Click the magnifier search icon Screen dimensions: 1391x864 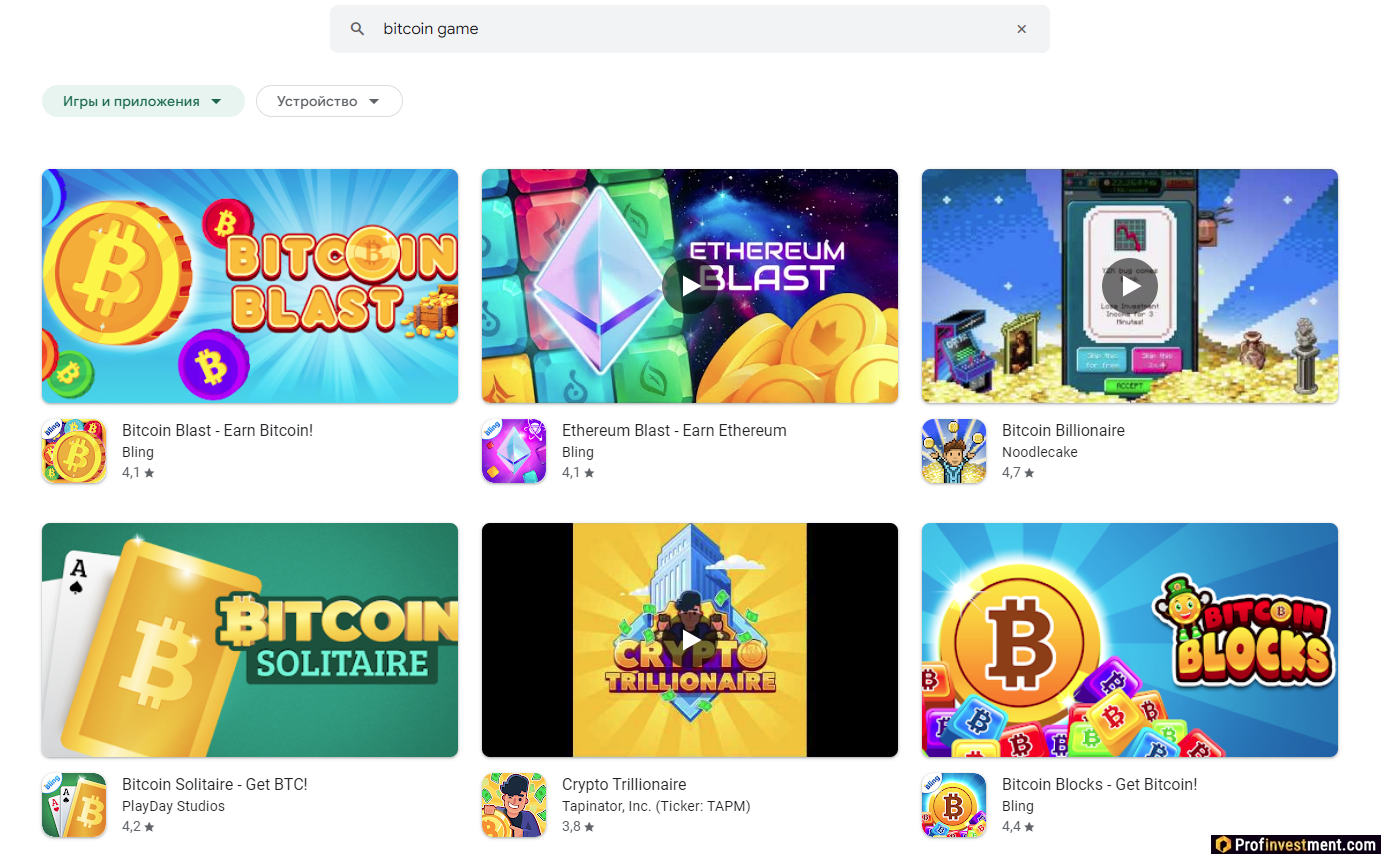point(357,29)
